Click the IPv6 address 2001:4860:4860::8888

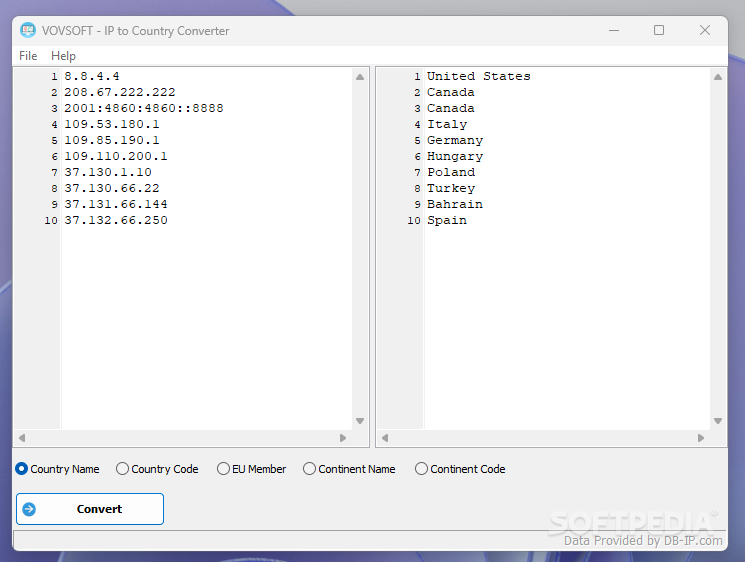tap(144, 108)
